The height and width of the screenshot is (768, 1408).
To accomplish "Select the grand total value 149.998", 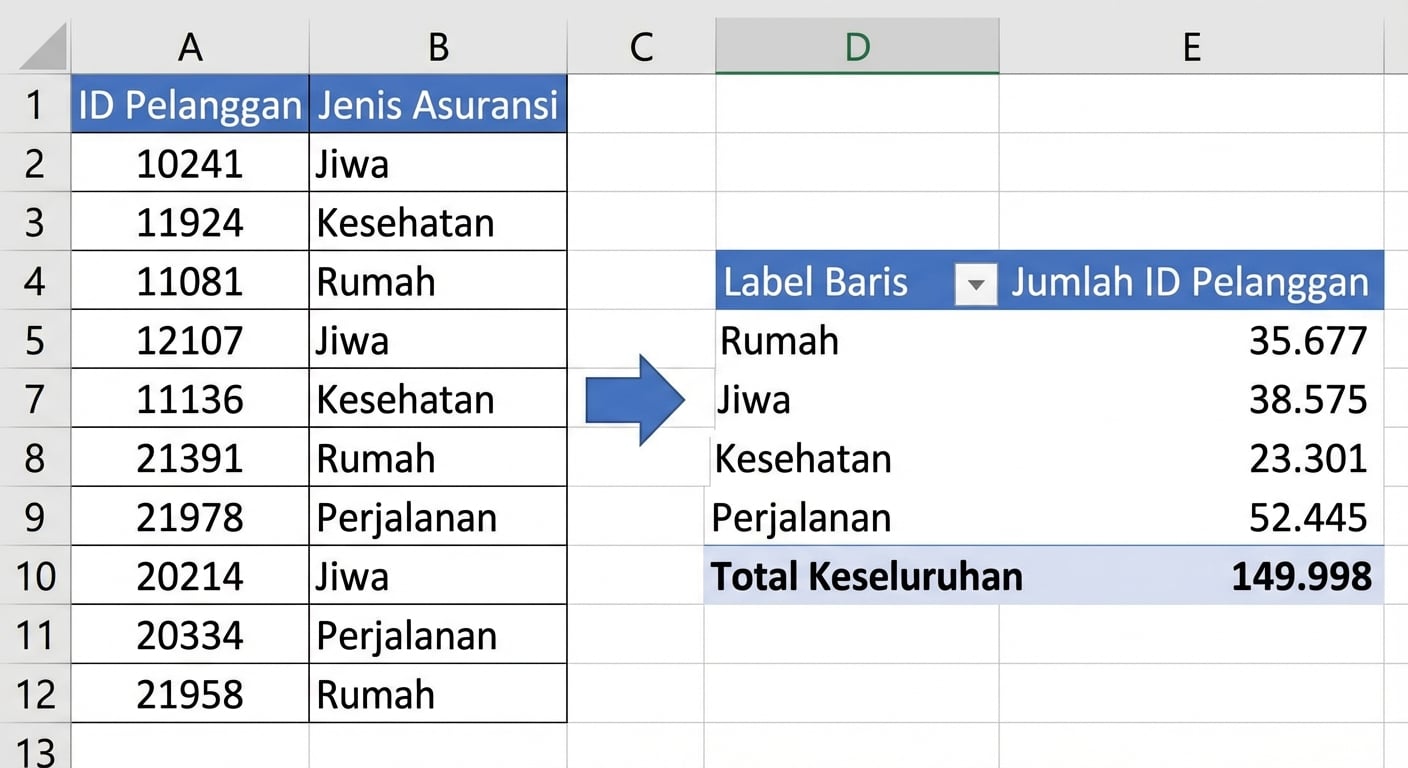I will (x=1302, y=576).
